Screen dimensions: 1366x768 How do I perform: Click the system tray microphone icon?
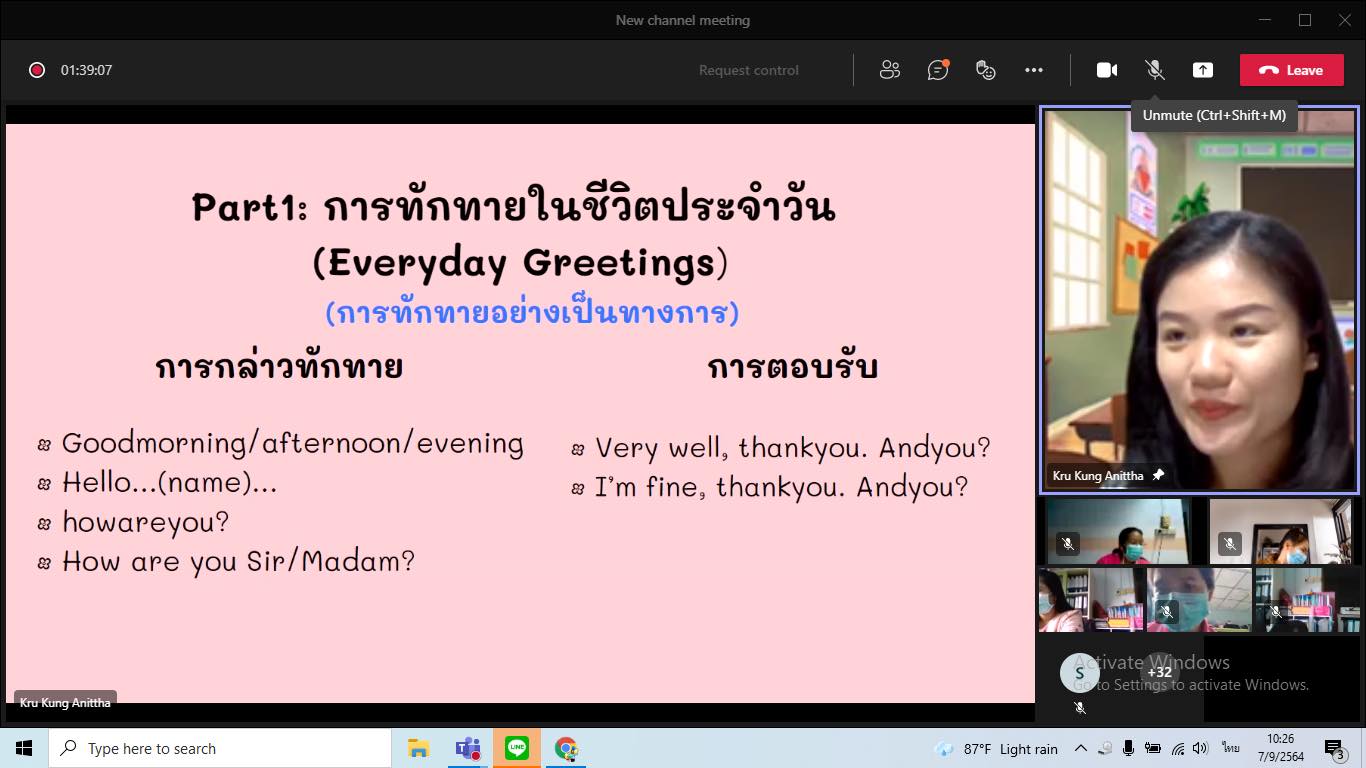point(1128,748)
